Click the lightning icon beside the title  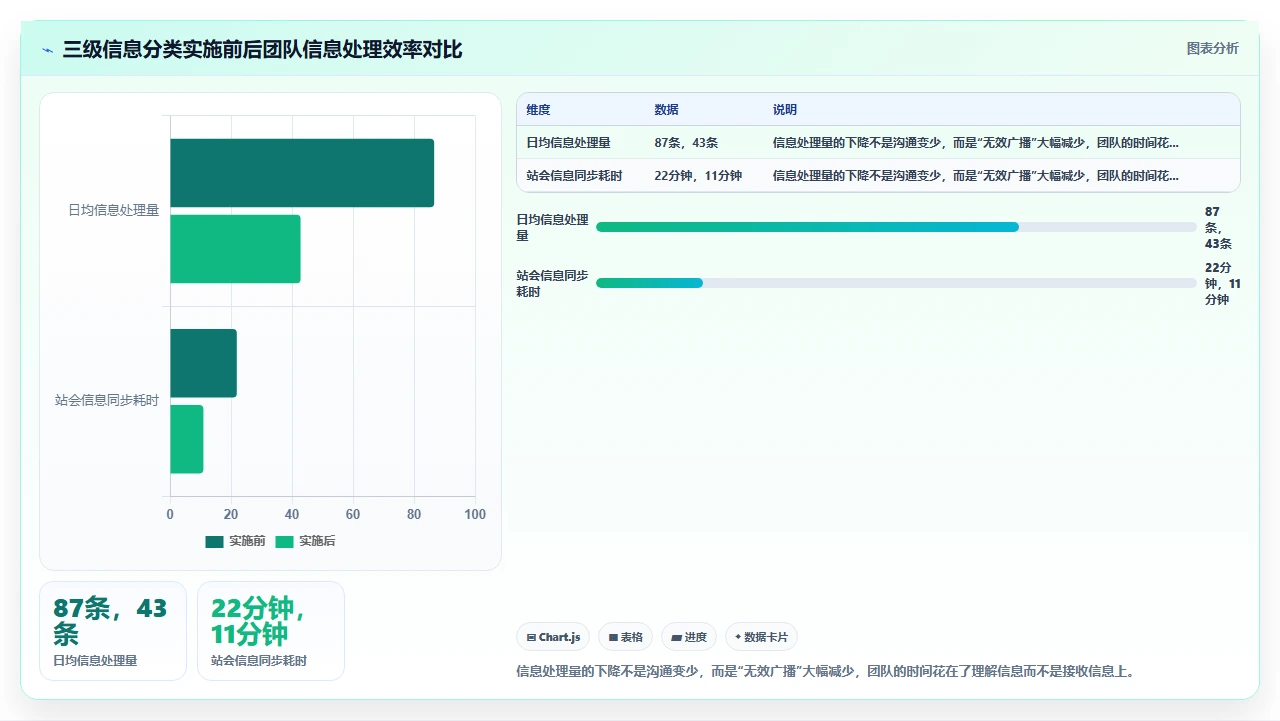click(48, 50)
